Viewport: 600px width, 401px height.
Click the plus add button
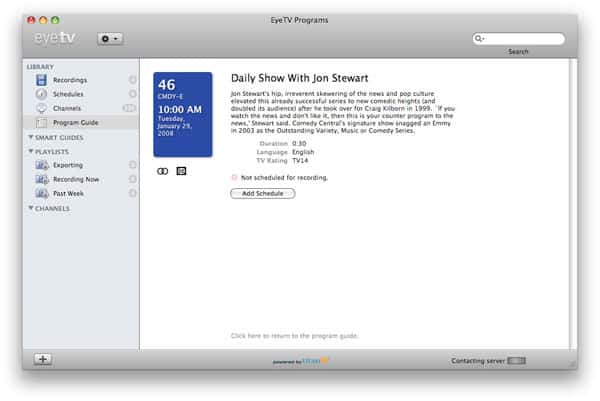43,359
